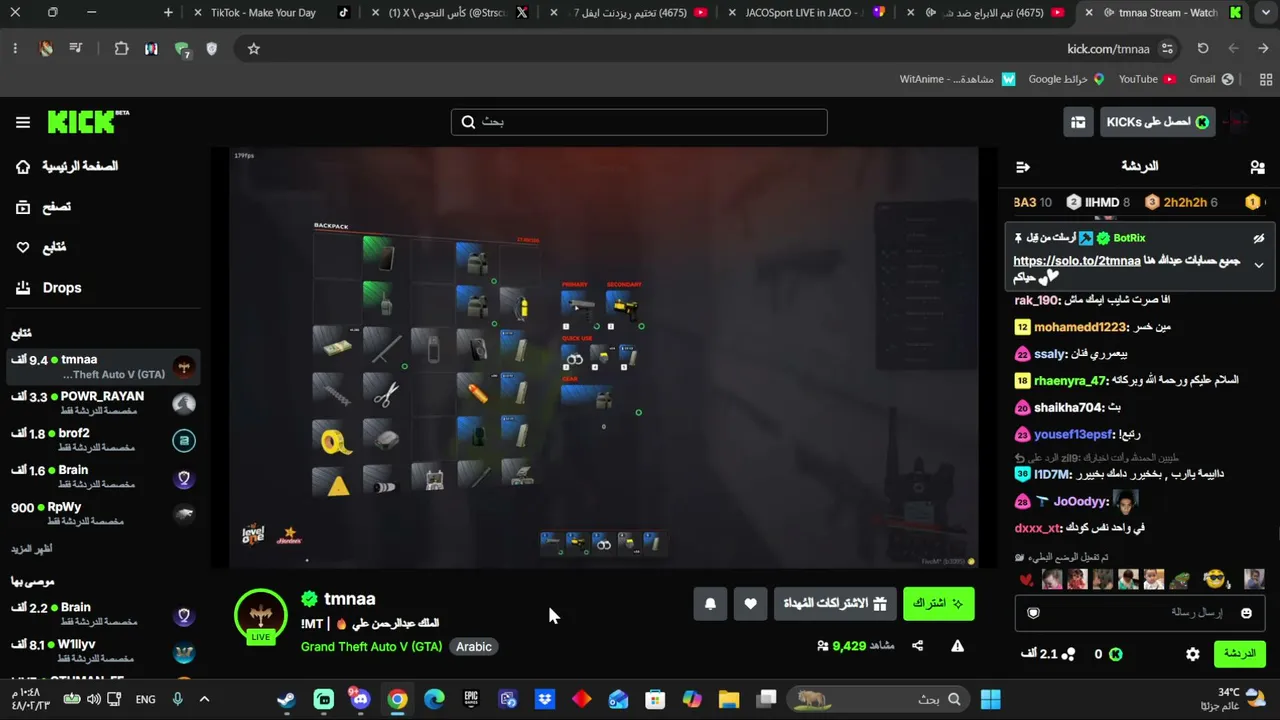
Task: Click the stream video player
Action: click(604, 357)
